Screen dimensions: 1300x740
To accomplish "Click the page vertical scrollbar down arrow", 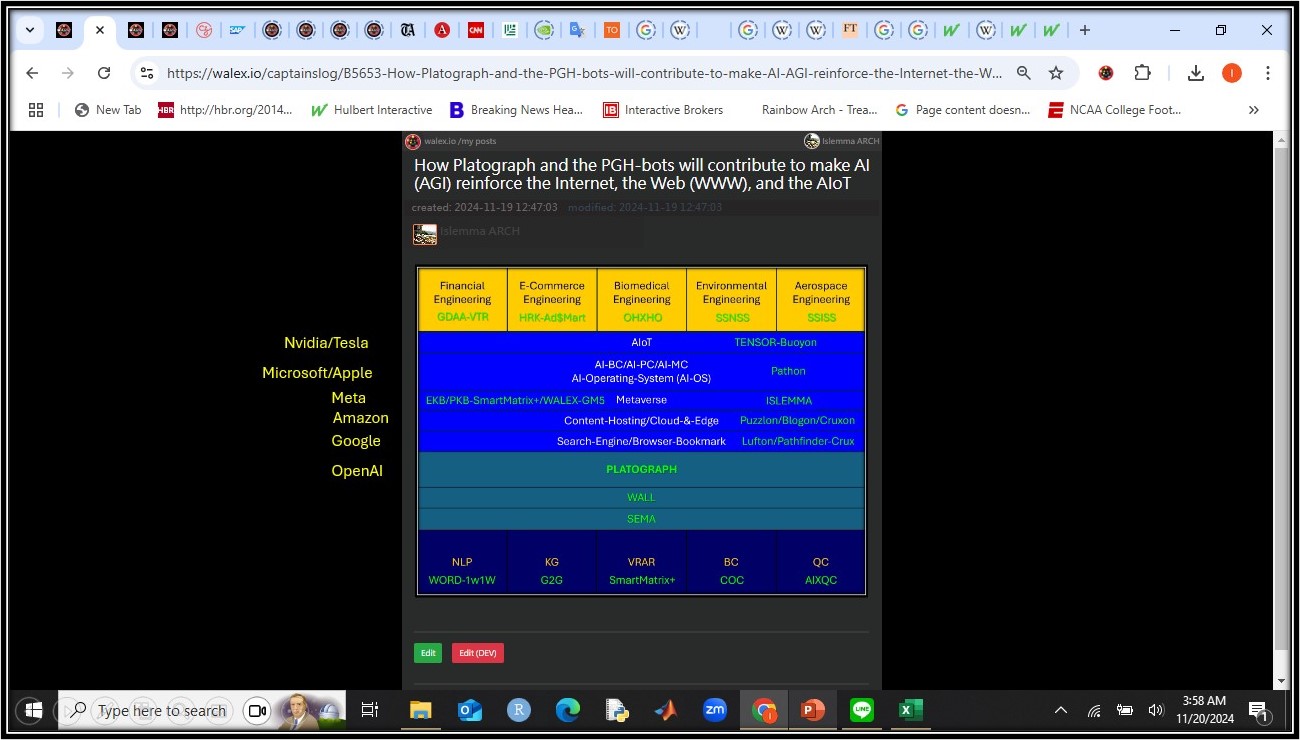I will pyautogui.click(x=1281, y=681).
